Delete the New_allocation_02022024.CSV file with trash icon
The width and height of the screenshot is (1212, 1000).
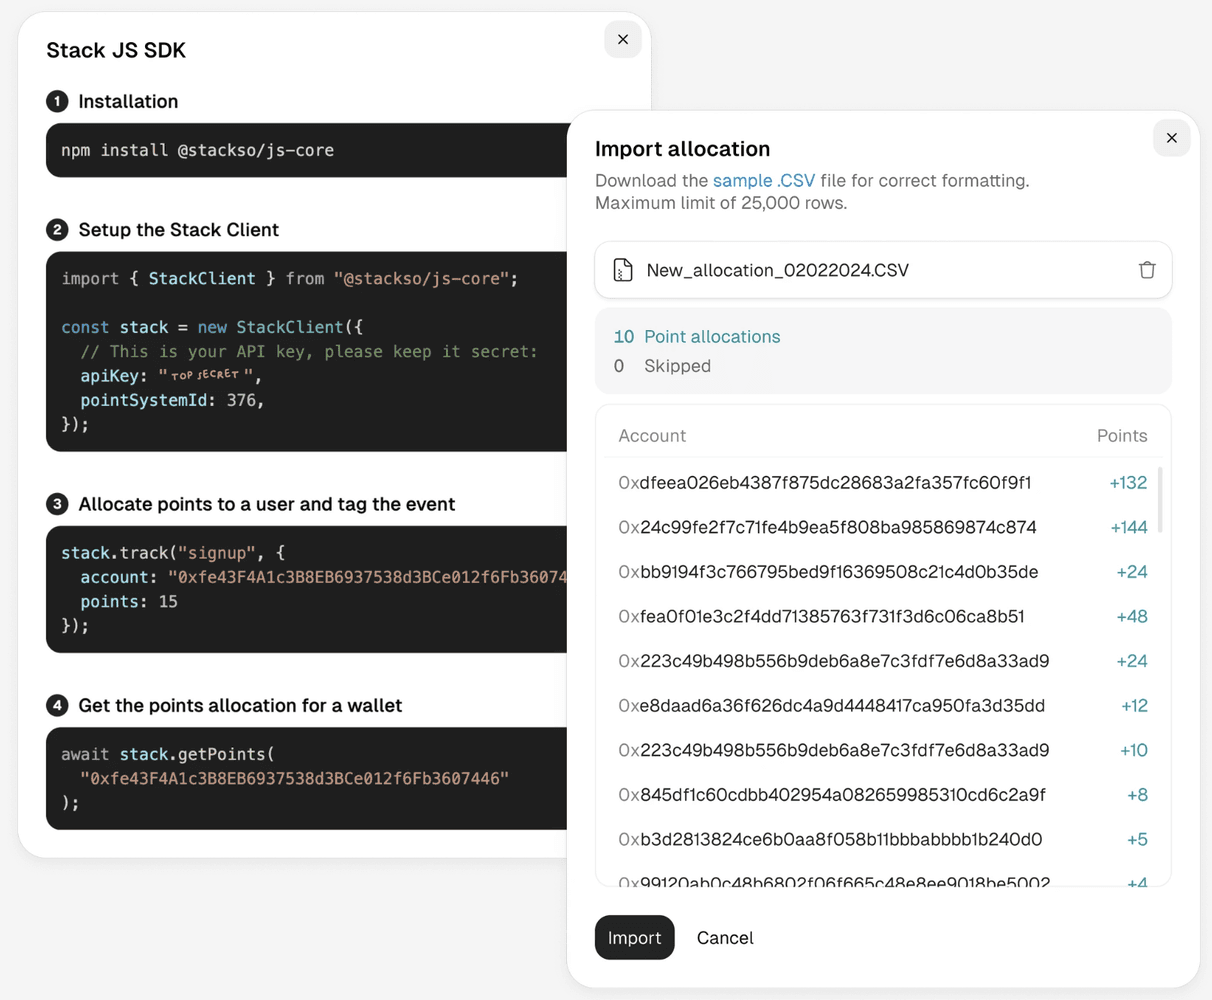click(x=1147, y=270)
